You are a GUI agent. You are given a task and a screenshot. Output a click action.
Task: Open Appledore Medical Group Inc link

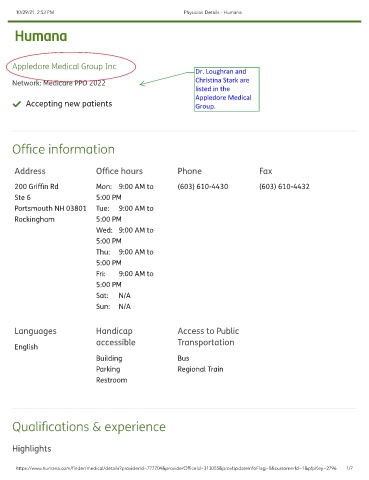(64, 66)
